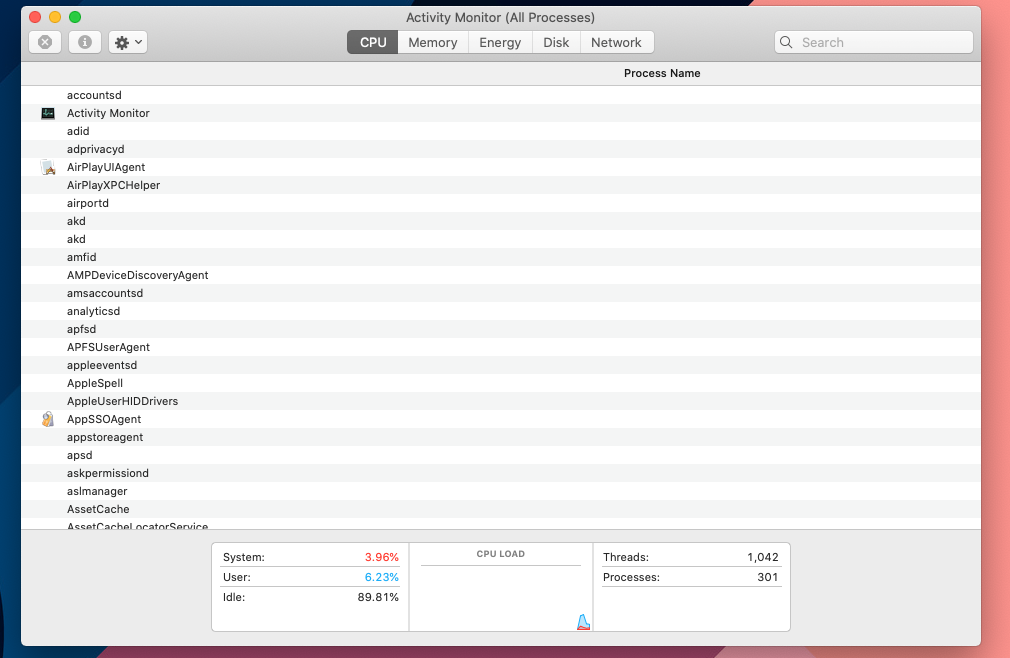The height and width of the screenshot is (658, 1010).
Task: Select the Activity Monitor process row
Action: [x=501, y=113]
